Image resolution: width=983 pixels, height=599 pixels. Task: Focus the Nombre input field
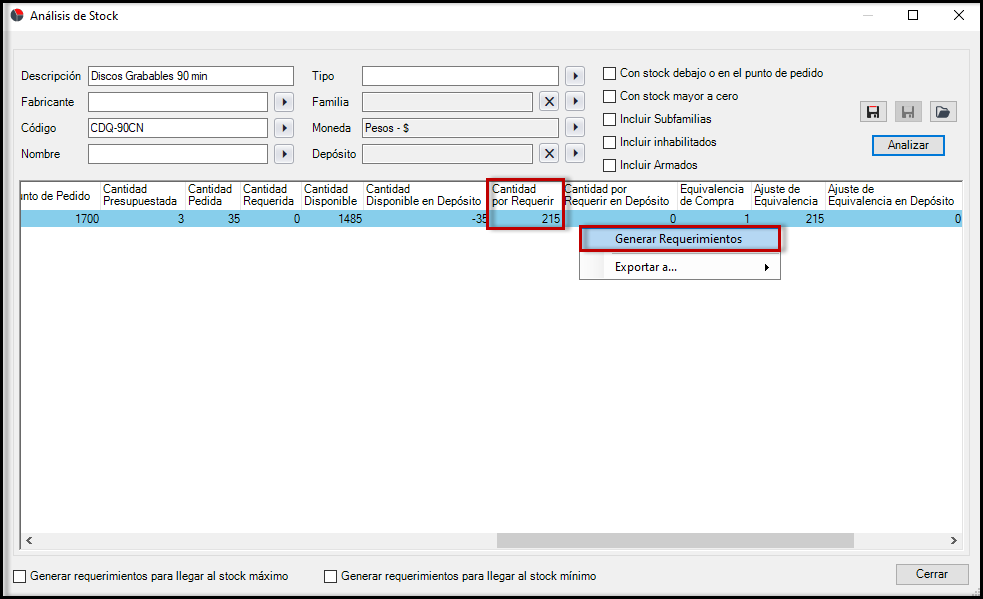(x=178, y=154)
